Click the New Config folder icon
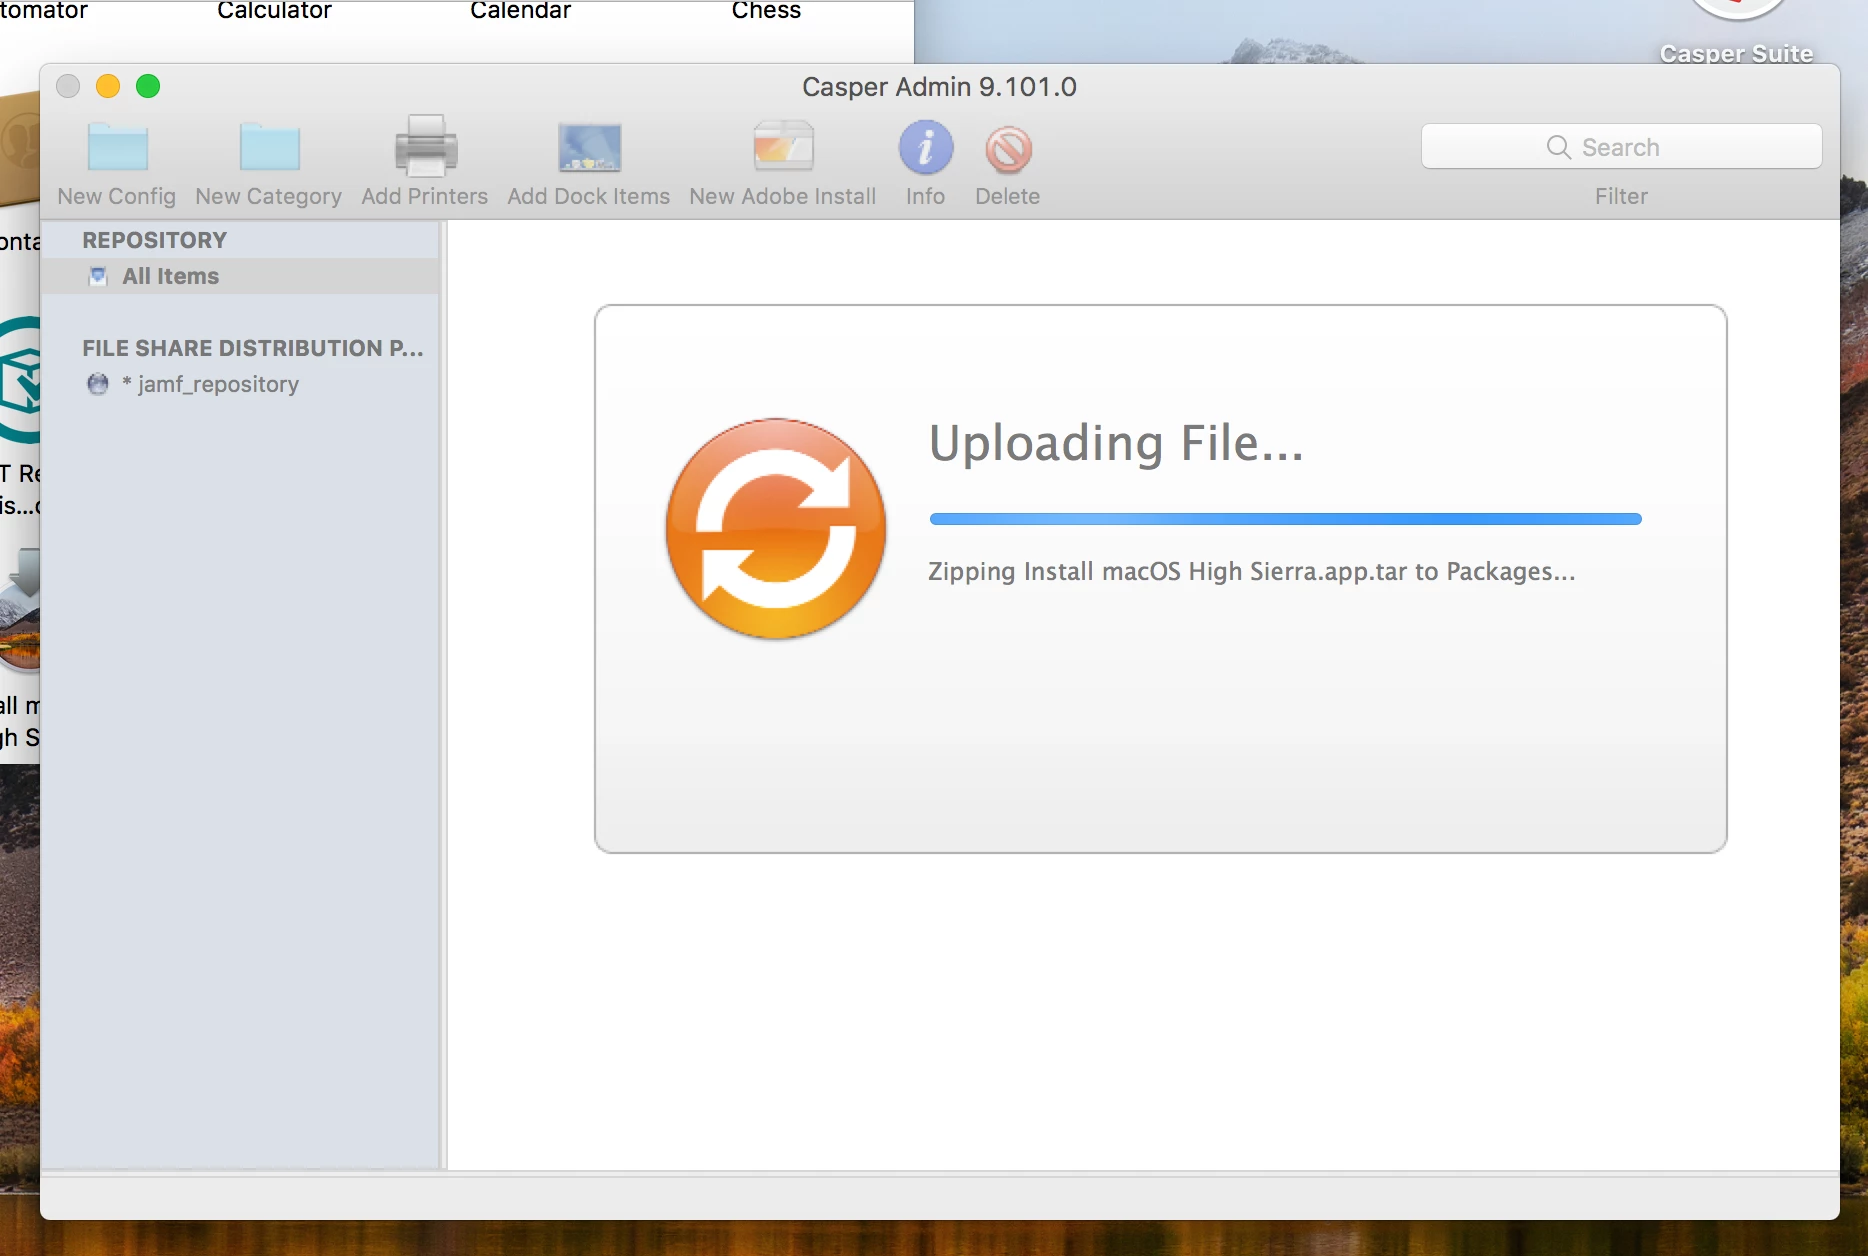 [x=117, y=148]
